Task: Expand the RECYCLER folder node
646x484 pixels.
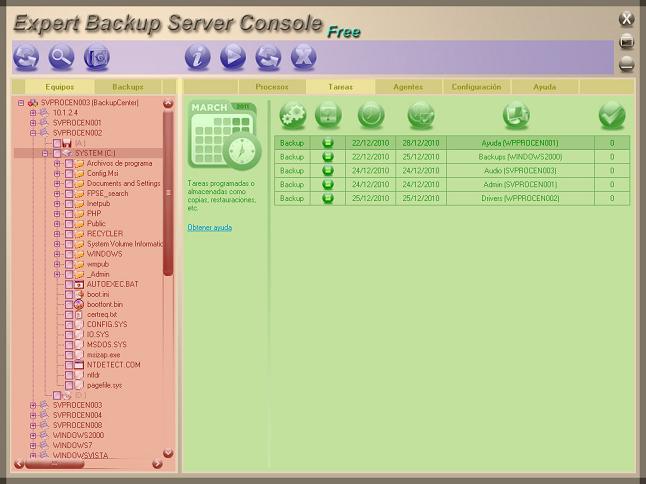Action: (x=57, y=234)
